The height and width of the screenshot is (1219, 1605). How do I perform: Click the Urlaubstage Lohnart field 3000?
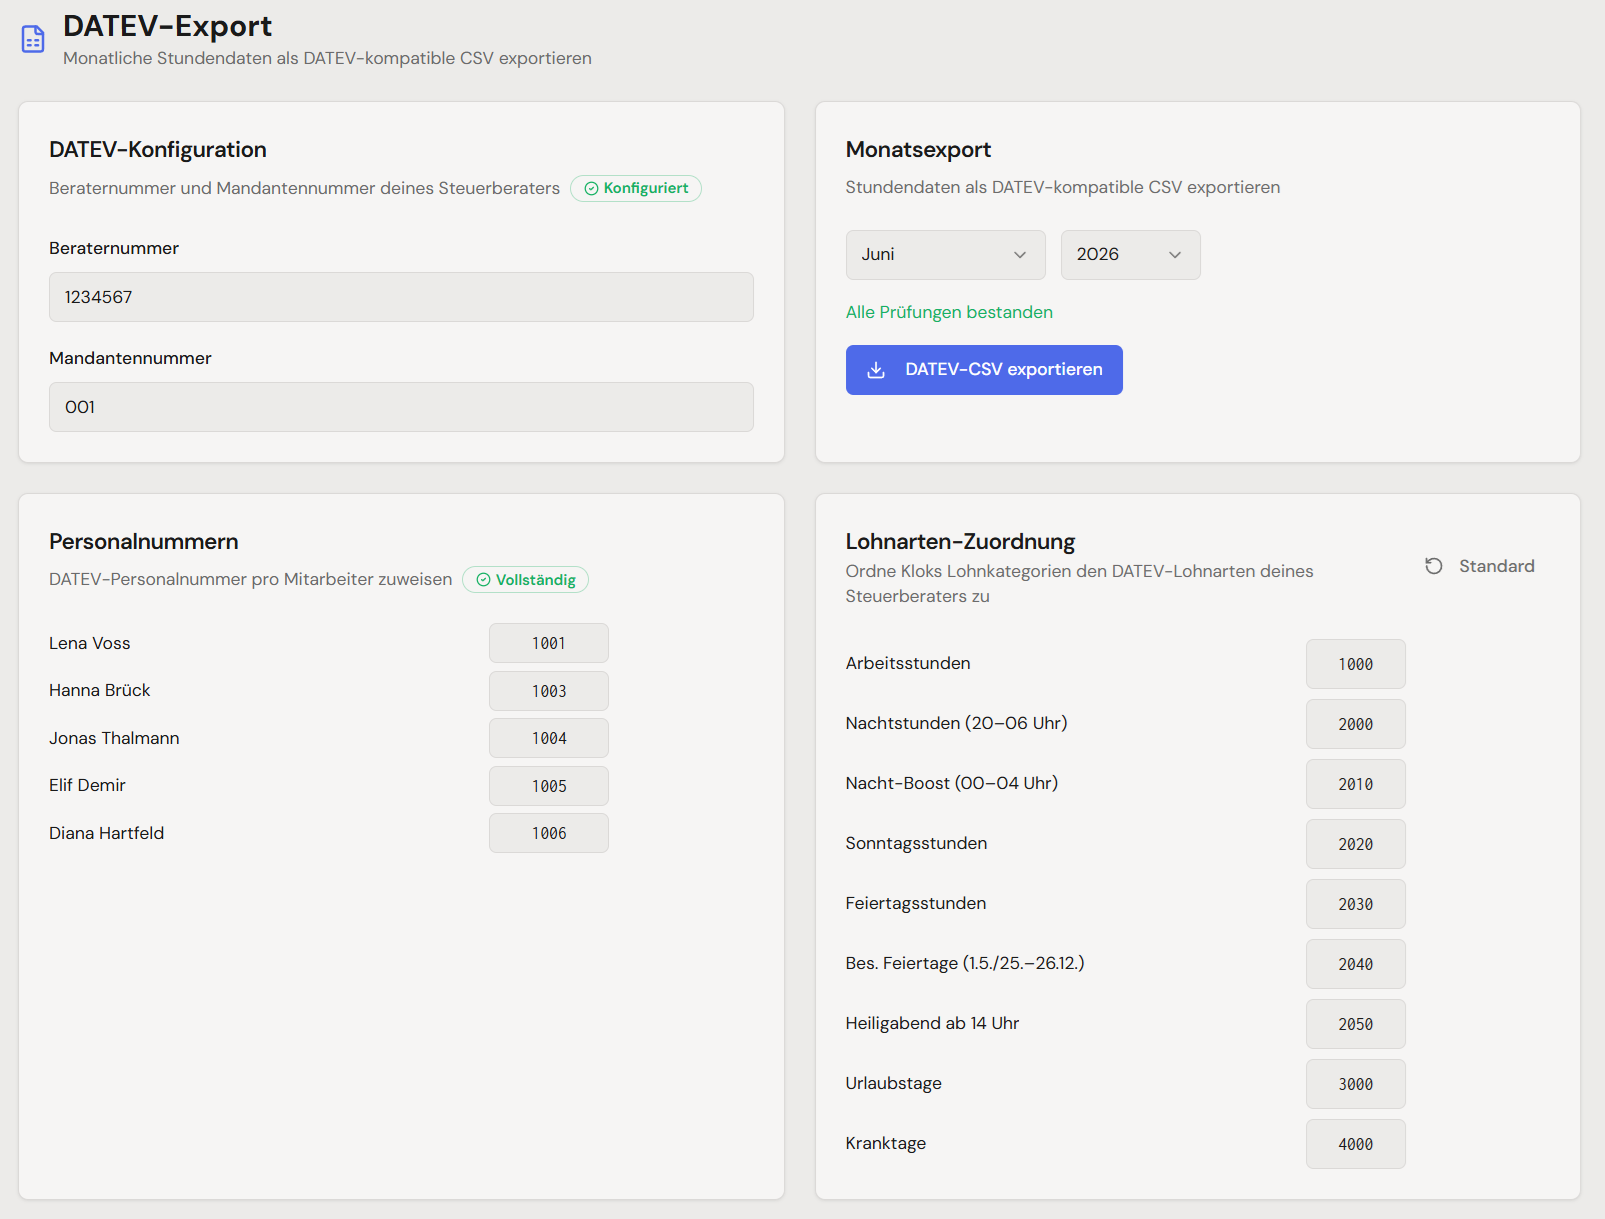click(1355, 1083)
